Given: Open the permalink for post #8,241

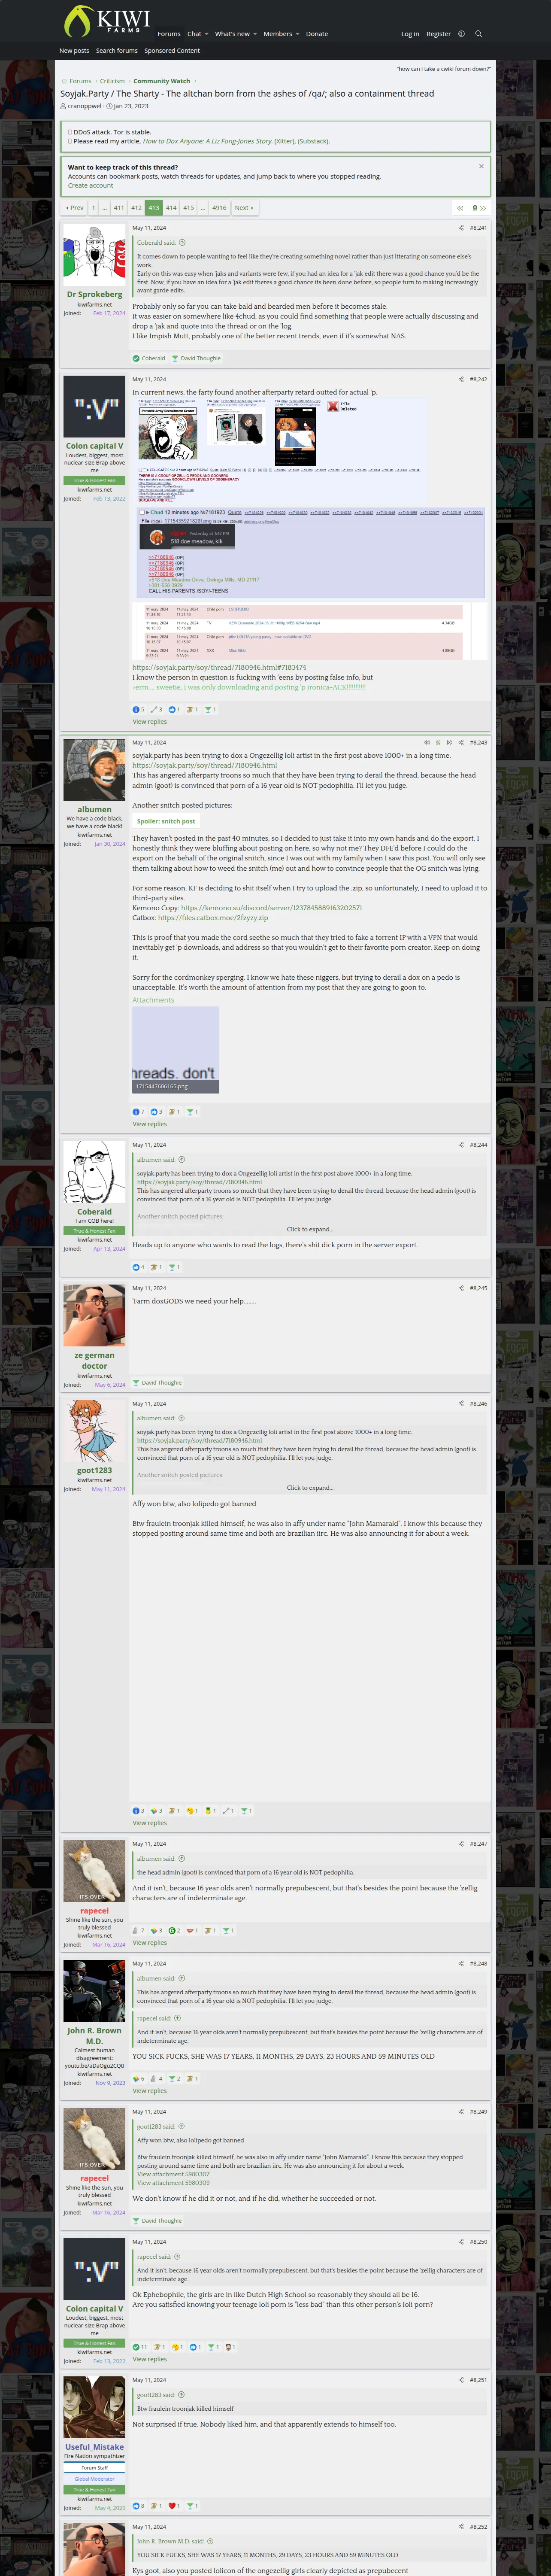Looking at the screenshot, I should point(478,228).
